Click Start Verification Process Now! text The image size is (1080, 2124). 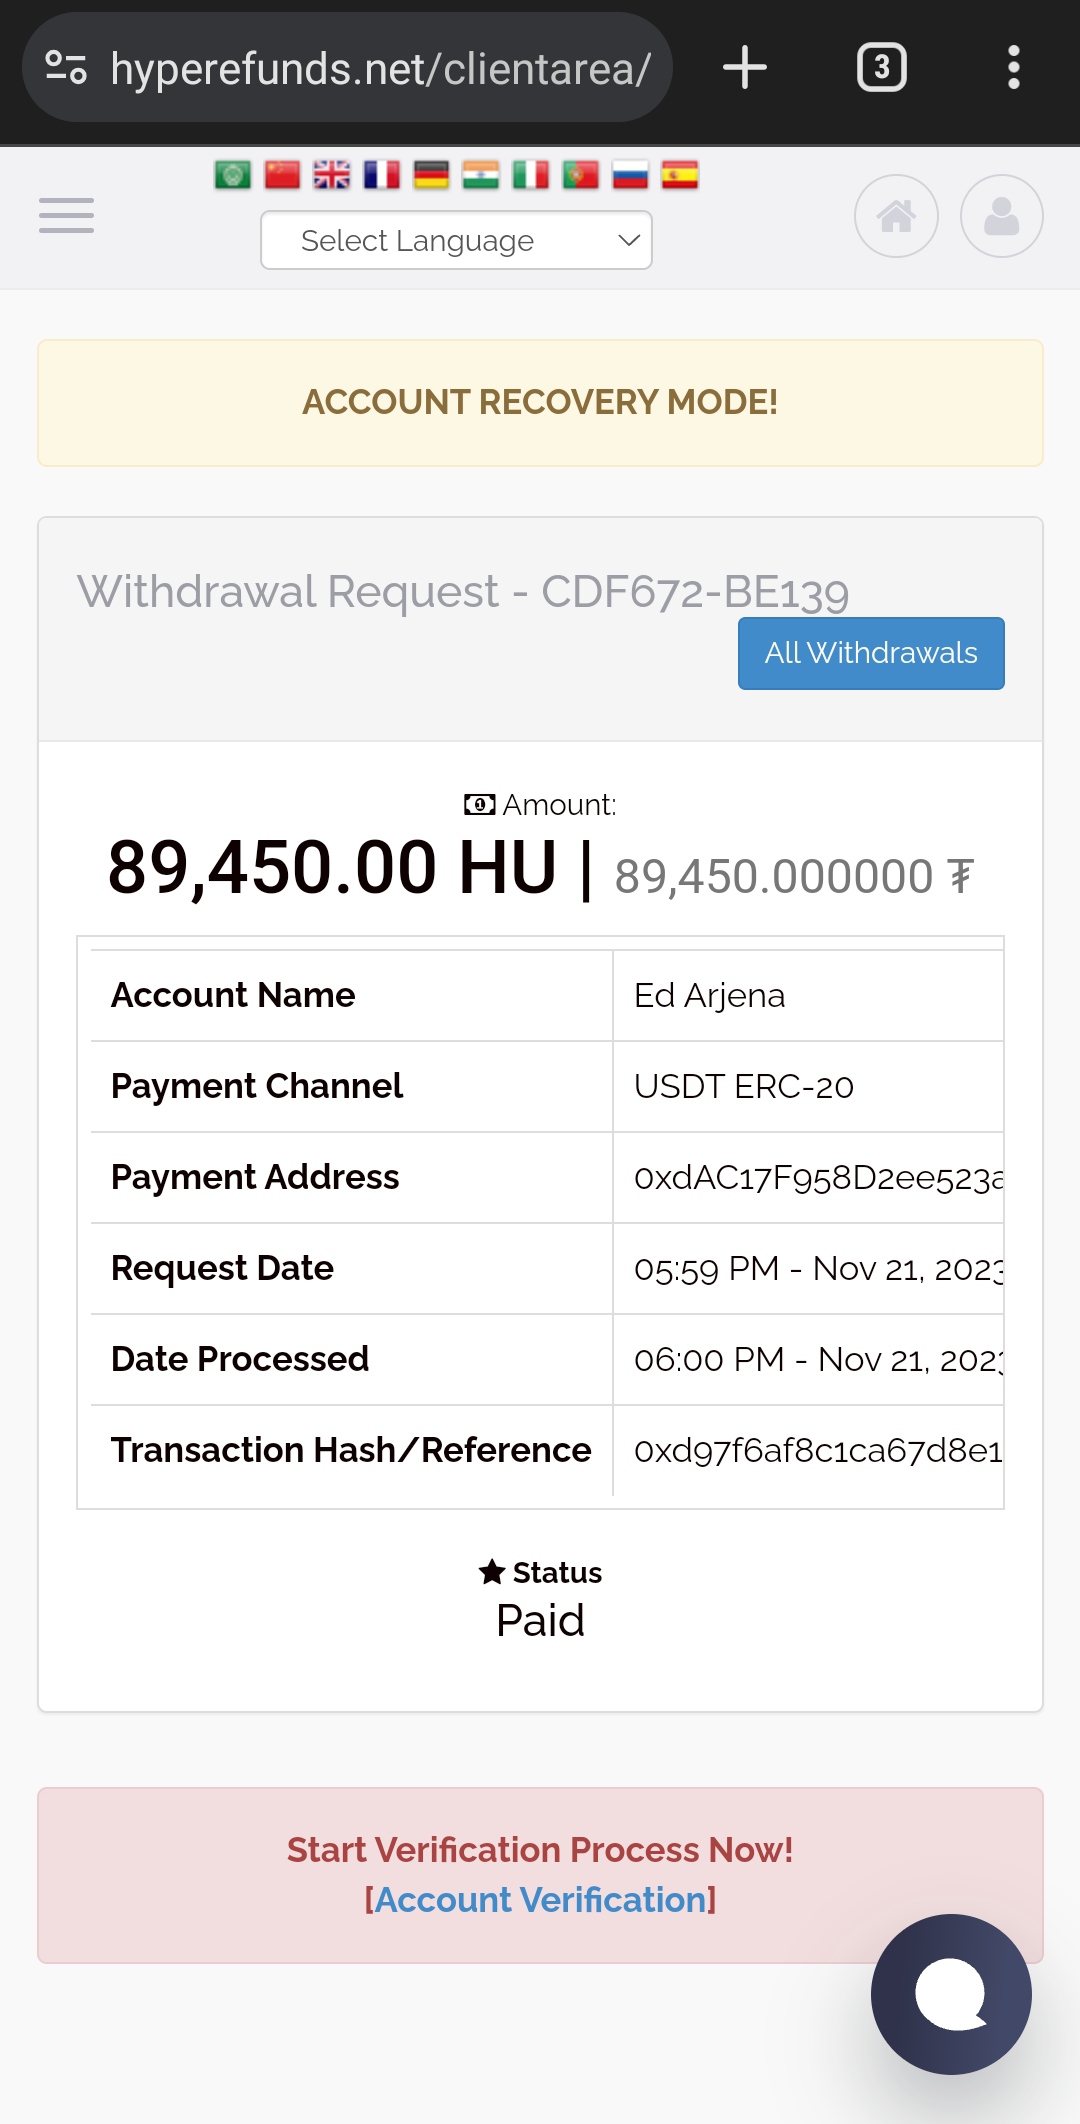[x=540, y=1850]
